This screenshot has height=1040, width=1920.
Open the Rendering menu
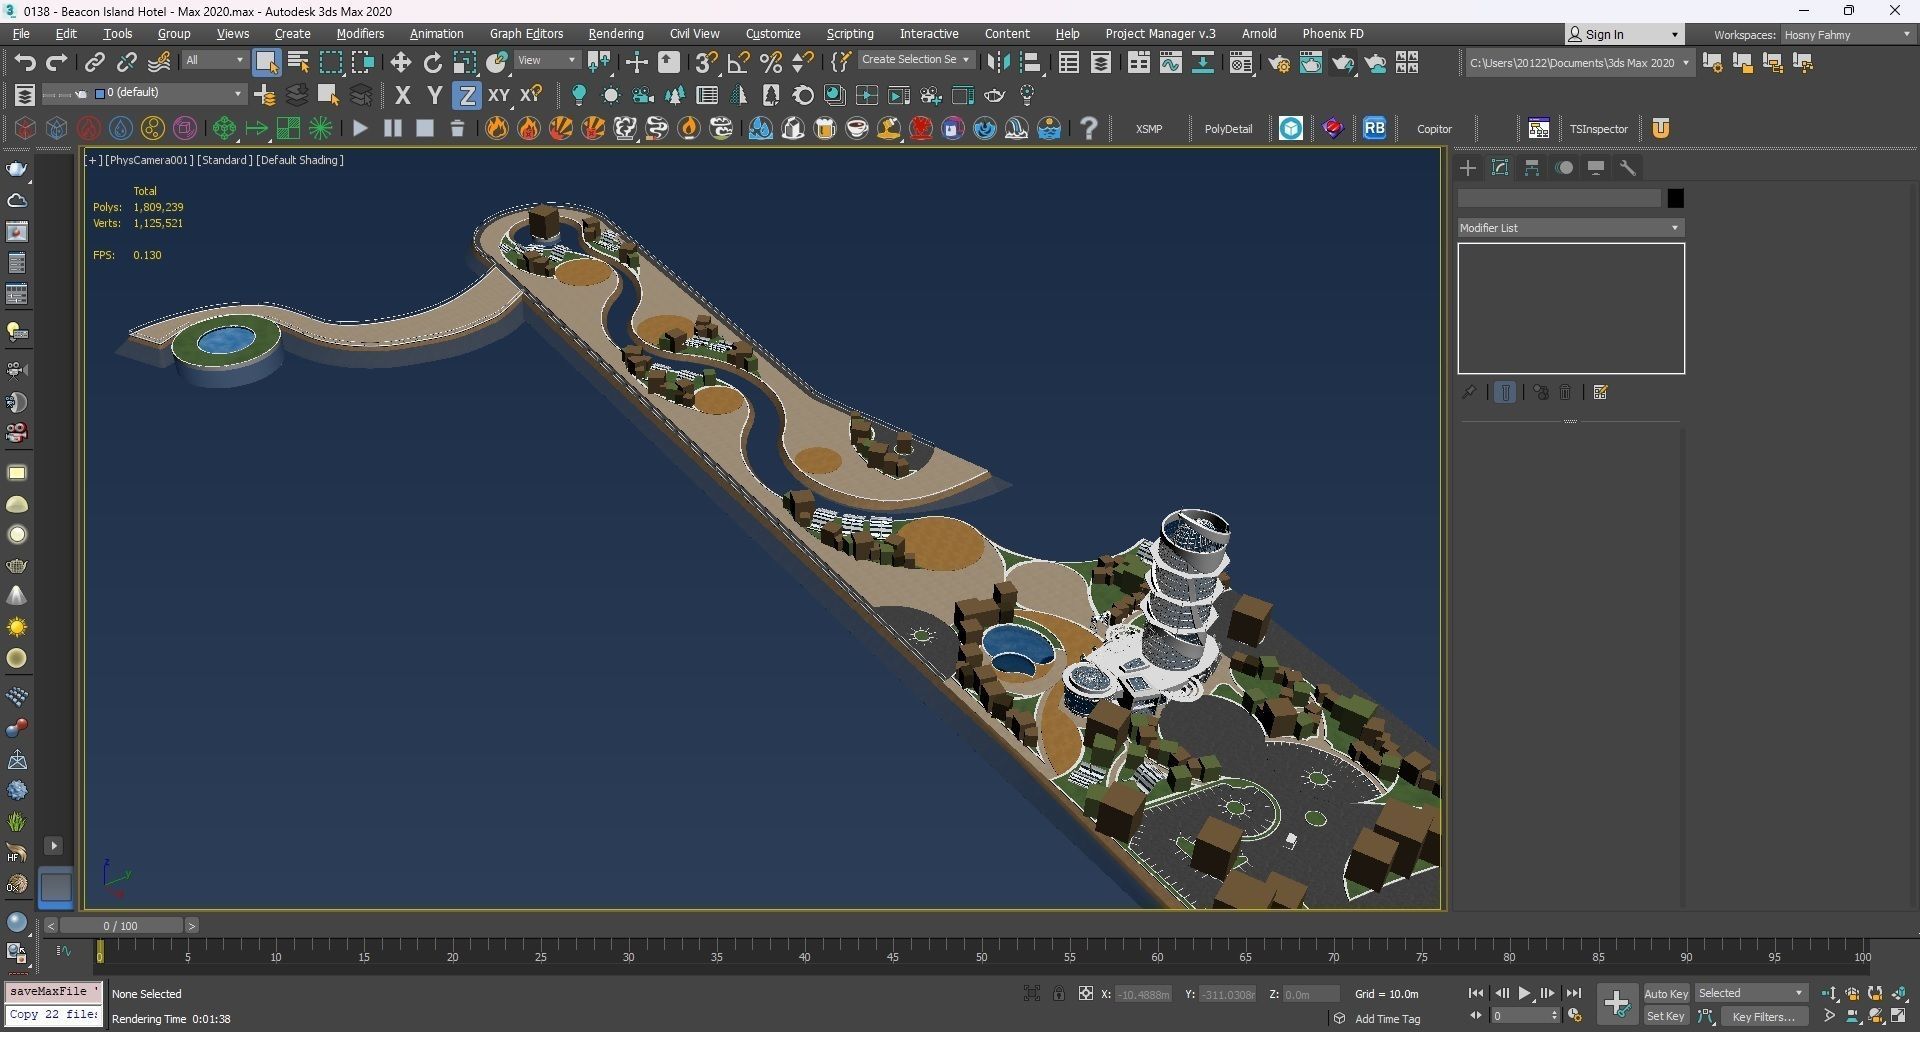pos(615,34)
